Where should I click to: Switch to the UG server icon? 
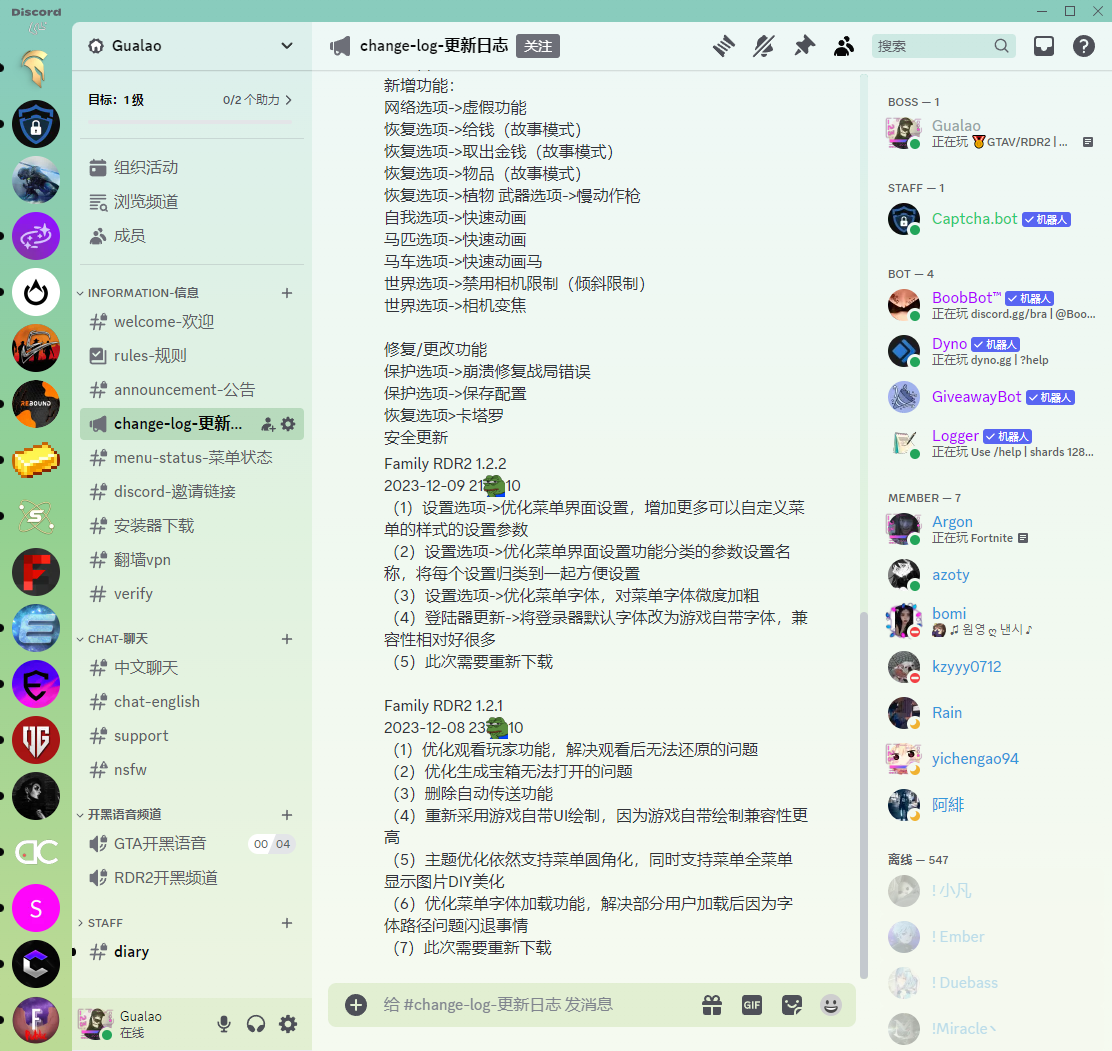36,740
